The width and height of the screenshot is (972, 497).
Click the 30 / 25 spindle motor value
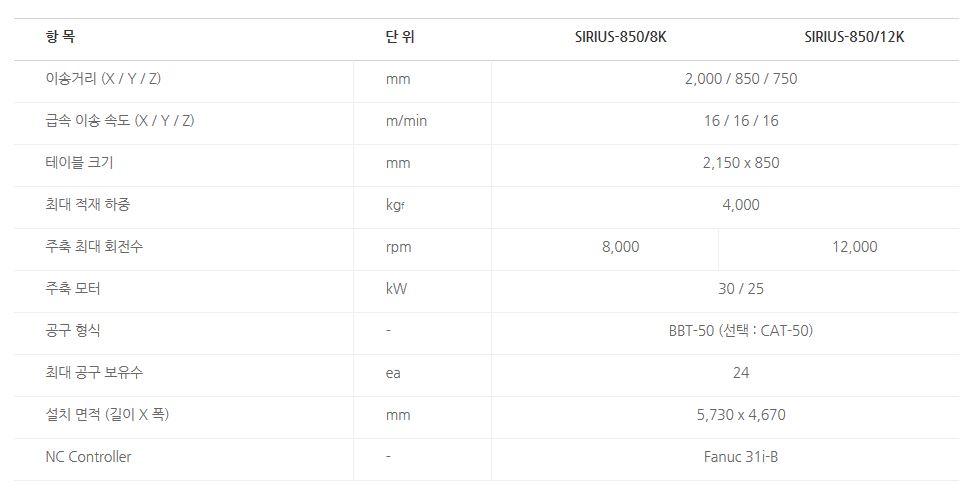(x=740, y=289)
